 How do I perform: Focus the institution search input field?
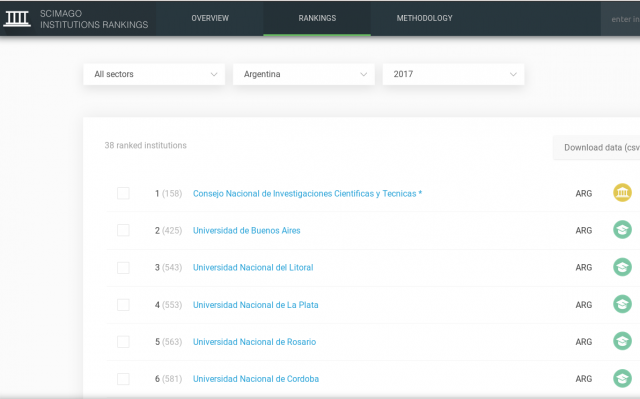click(x=620, y=19)
